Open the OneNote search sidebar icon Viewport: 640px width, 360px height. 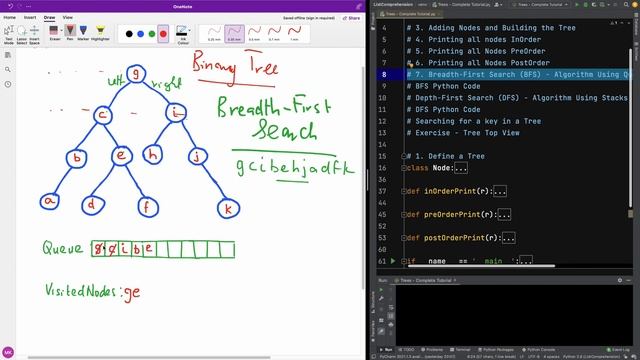coord(8,69)
